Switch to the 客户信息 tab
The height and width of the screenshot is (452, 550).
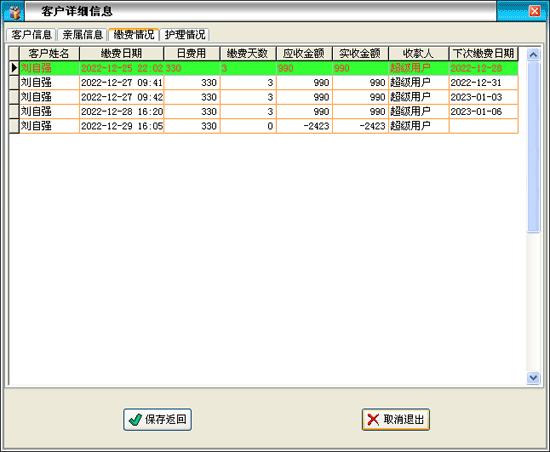pos(31,35)
